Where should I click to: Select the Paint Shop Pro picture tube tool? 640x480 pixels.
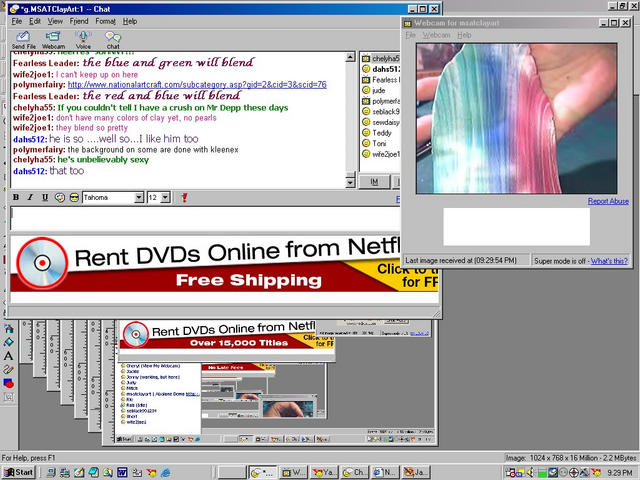point(9,329)
